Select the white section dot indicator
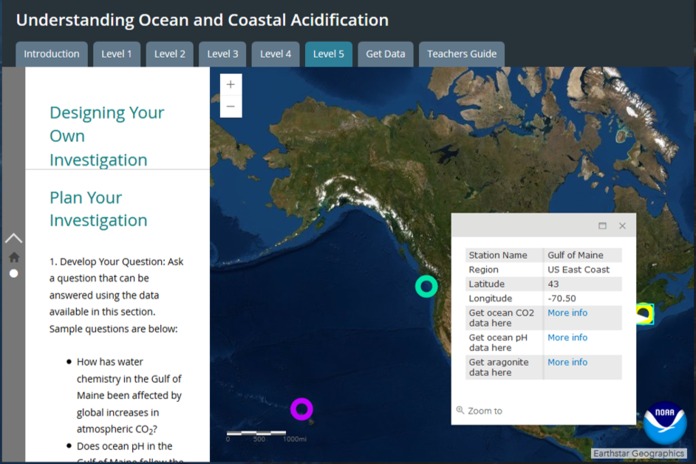This screenshot has width=696, height=464. (x=14, y=273)
